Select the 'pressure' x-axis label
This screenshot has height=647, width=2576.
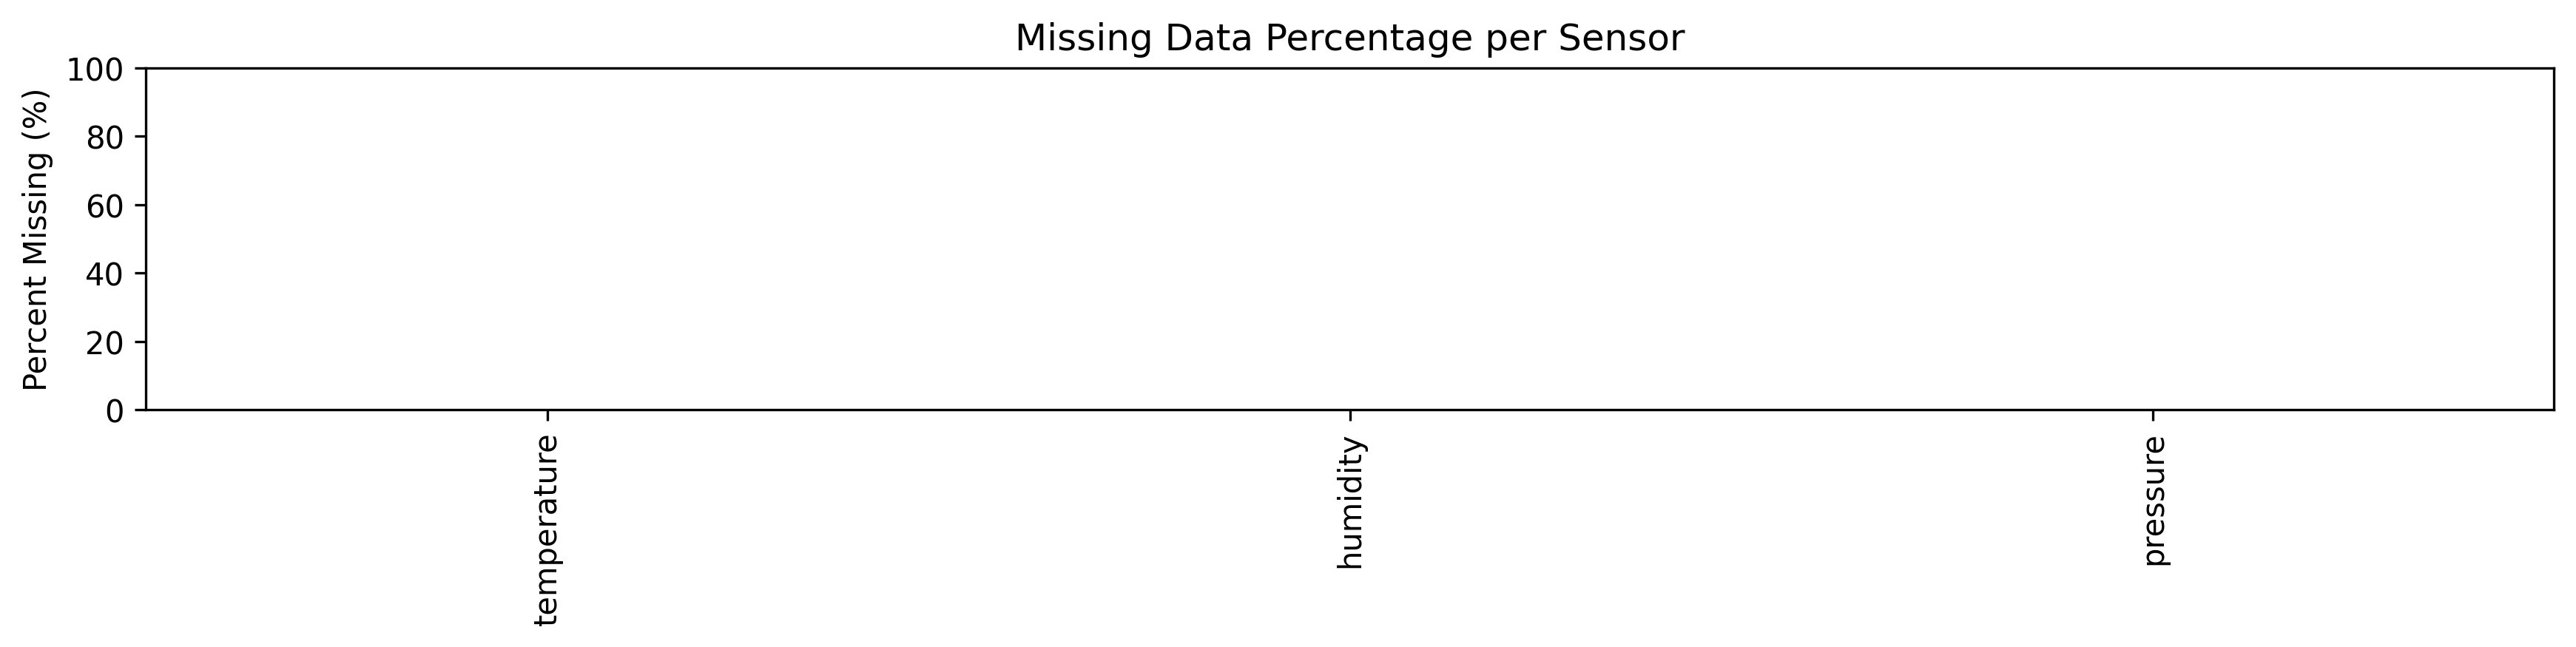(x=2155, y=500)
